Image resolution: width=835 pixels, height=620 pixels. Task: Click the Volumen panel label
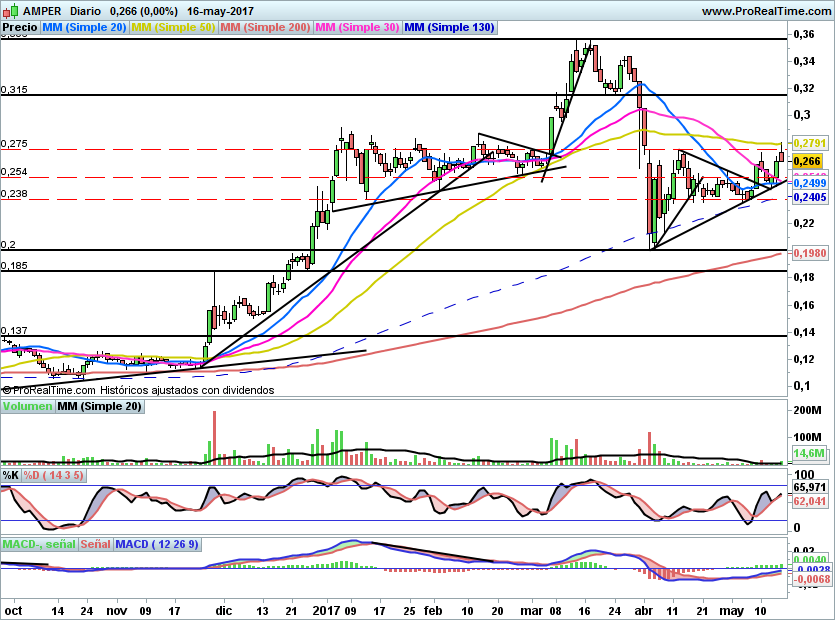(x=27, y=407)
